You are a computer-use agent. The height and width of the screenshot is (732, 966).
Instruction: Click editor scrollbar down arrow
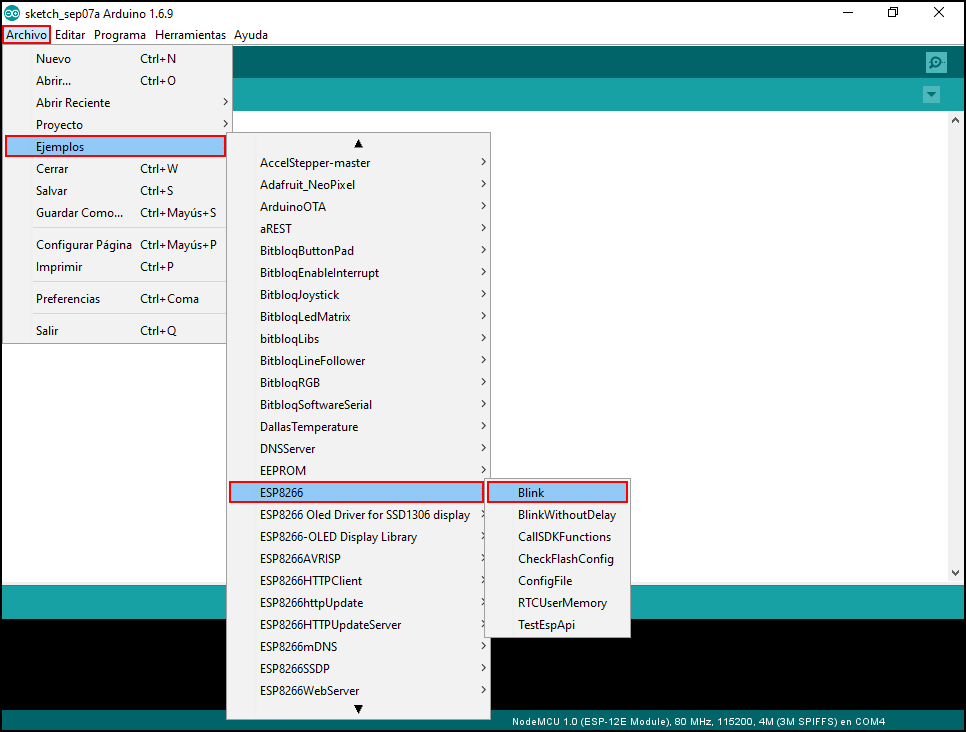pos(955,573)
